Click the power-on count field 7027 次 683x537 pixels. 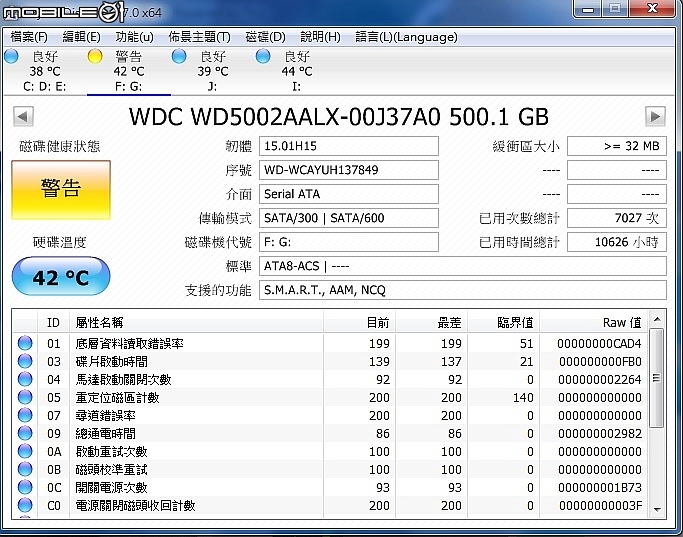tap(617, 218)
